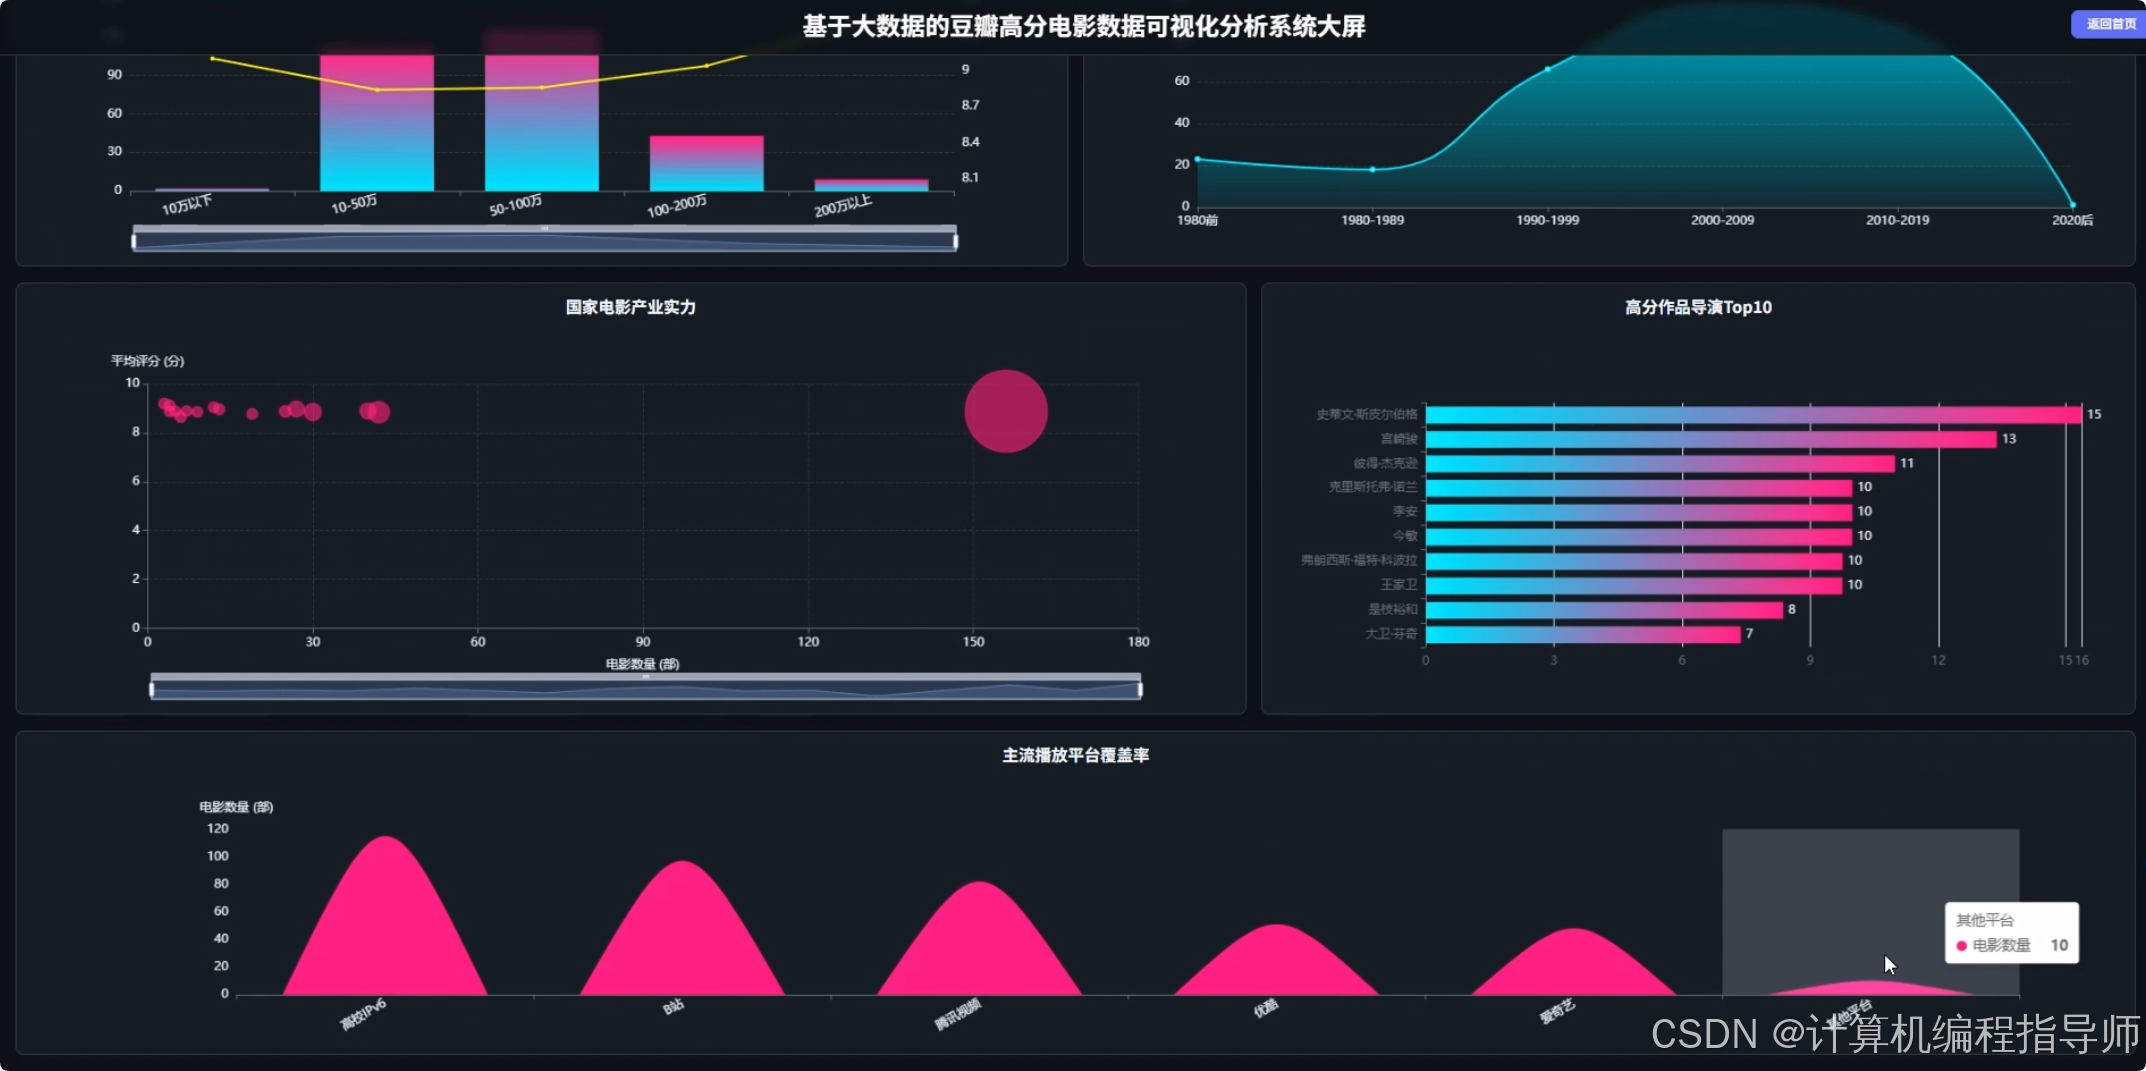This screenshot has width=2146, height=1071.
Task: Click the 主流播放平台覆盖率 chart title
Action: pos(1076,755)
